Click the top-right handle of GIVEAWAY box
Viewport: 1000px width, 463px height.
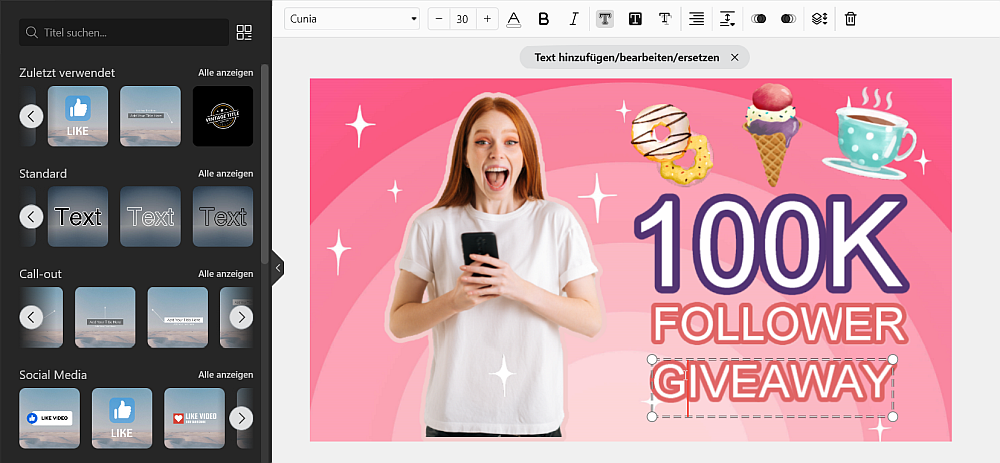tap(893, 360)
